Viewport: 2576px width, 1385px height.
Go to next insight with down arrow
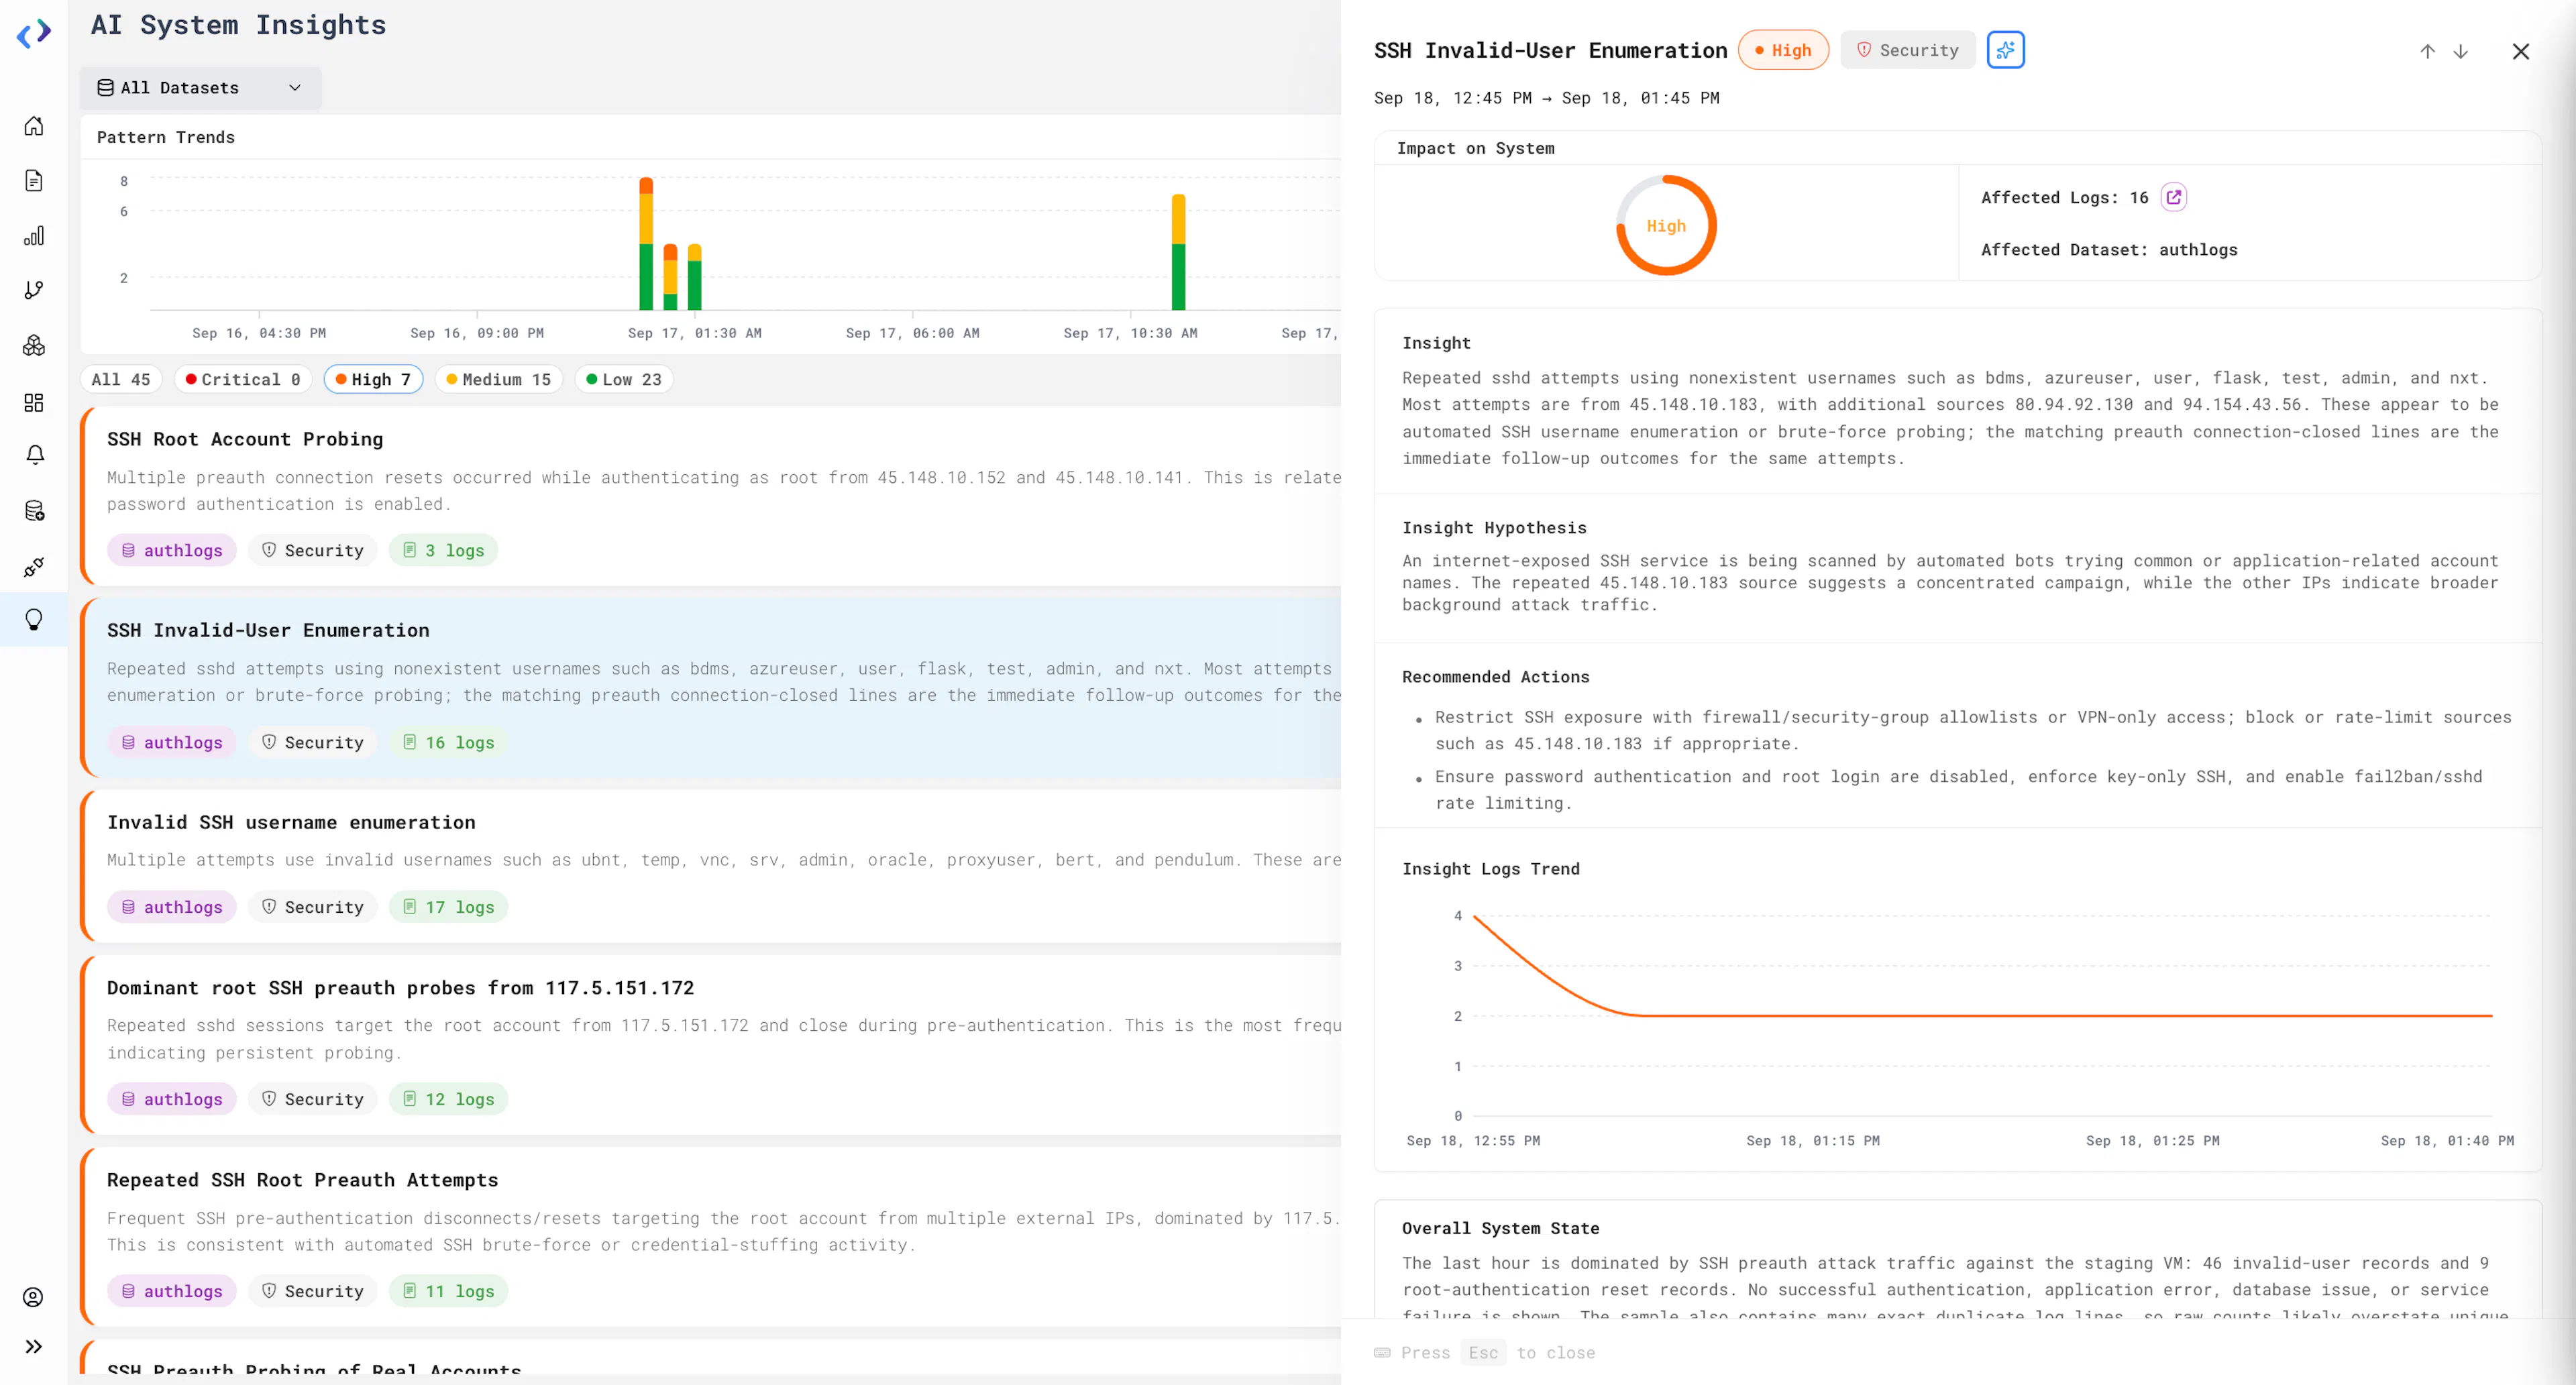[x=2460, y=51]
